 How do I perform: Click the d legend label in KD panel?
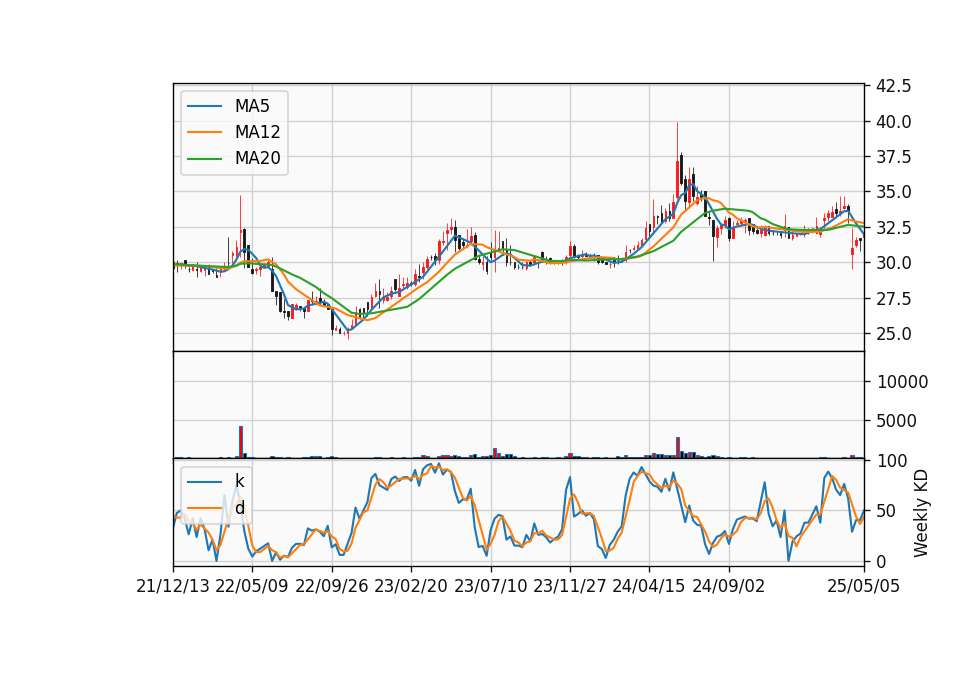[x=239, y=508]
